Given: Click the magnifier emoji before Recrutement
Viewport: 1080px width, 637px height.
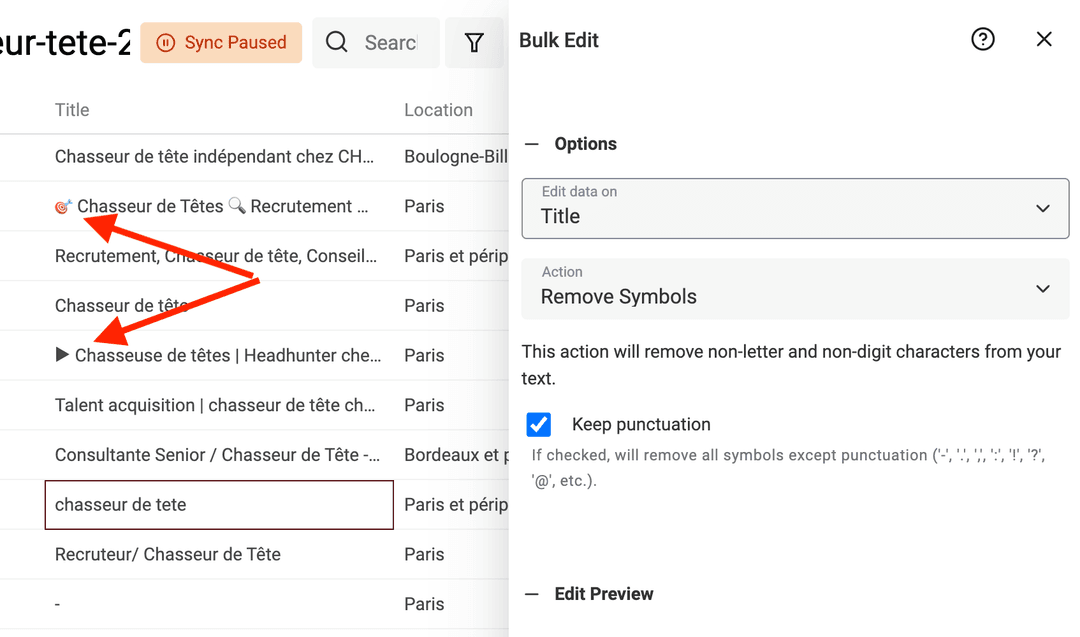Looking at the screenshot, I should pos(237,206).
